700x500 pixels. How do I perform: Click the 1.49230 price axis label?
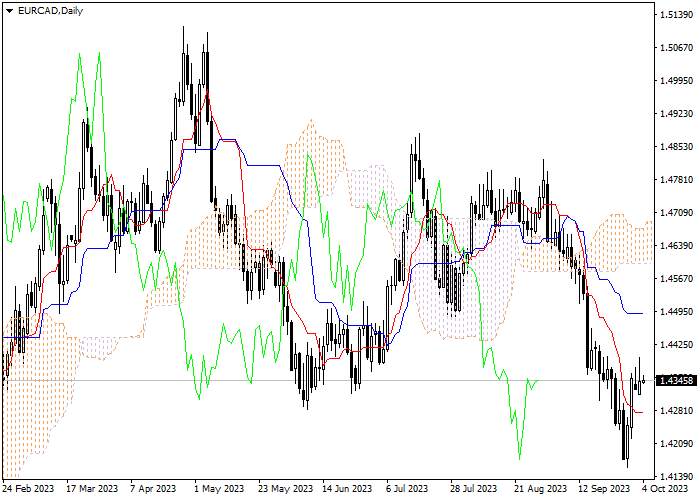point(677,114)
